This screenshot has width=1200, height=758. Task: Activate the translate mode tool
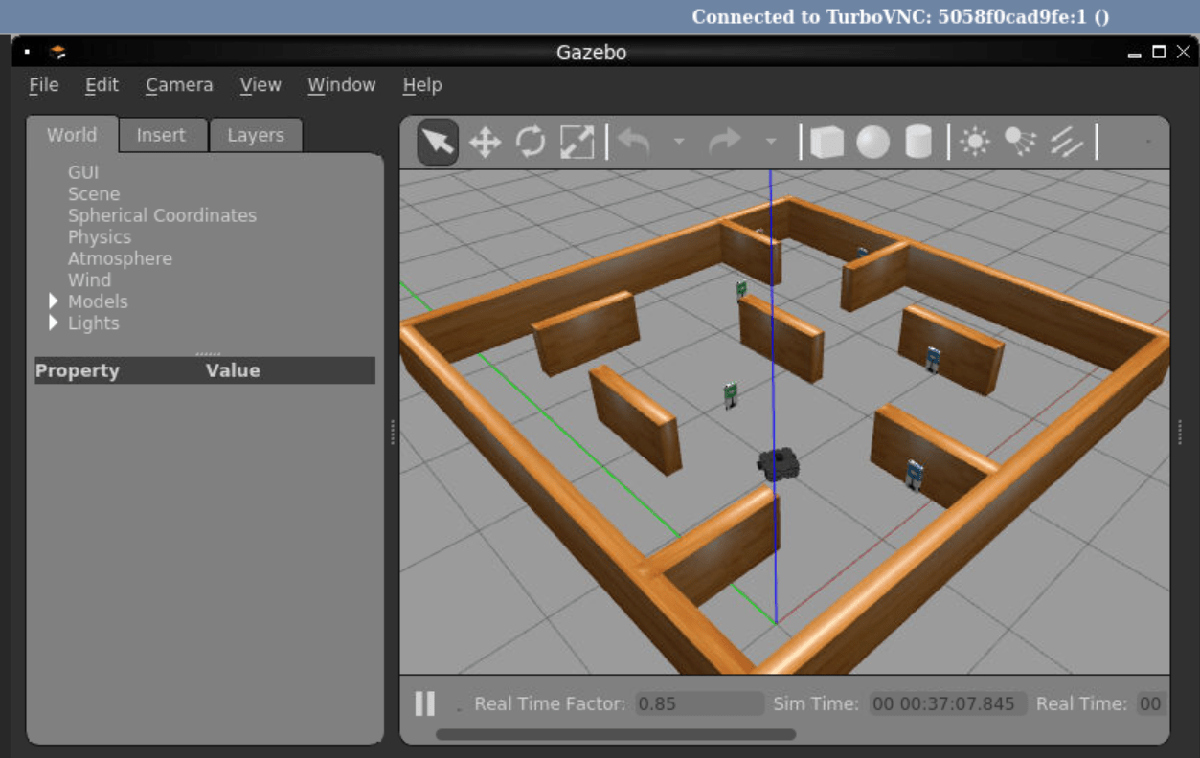pyautogui.click(x=485, y=142)
